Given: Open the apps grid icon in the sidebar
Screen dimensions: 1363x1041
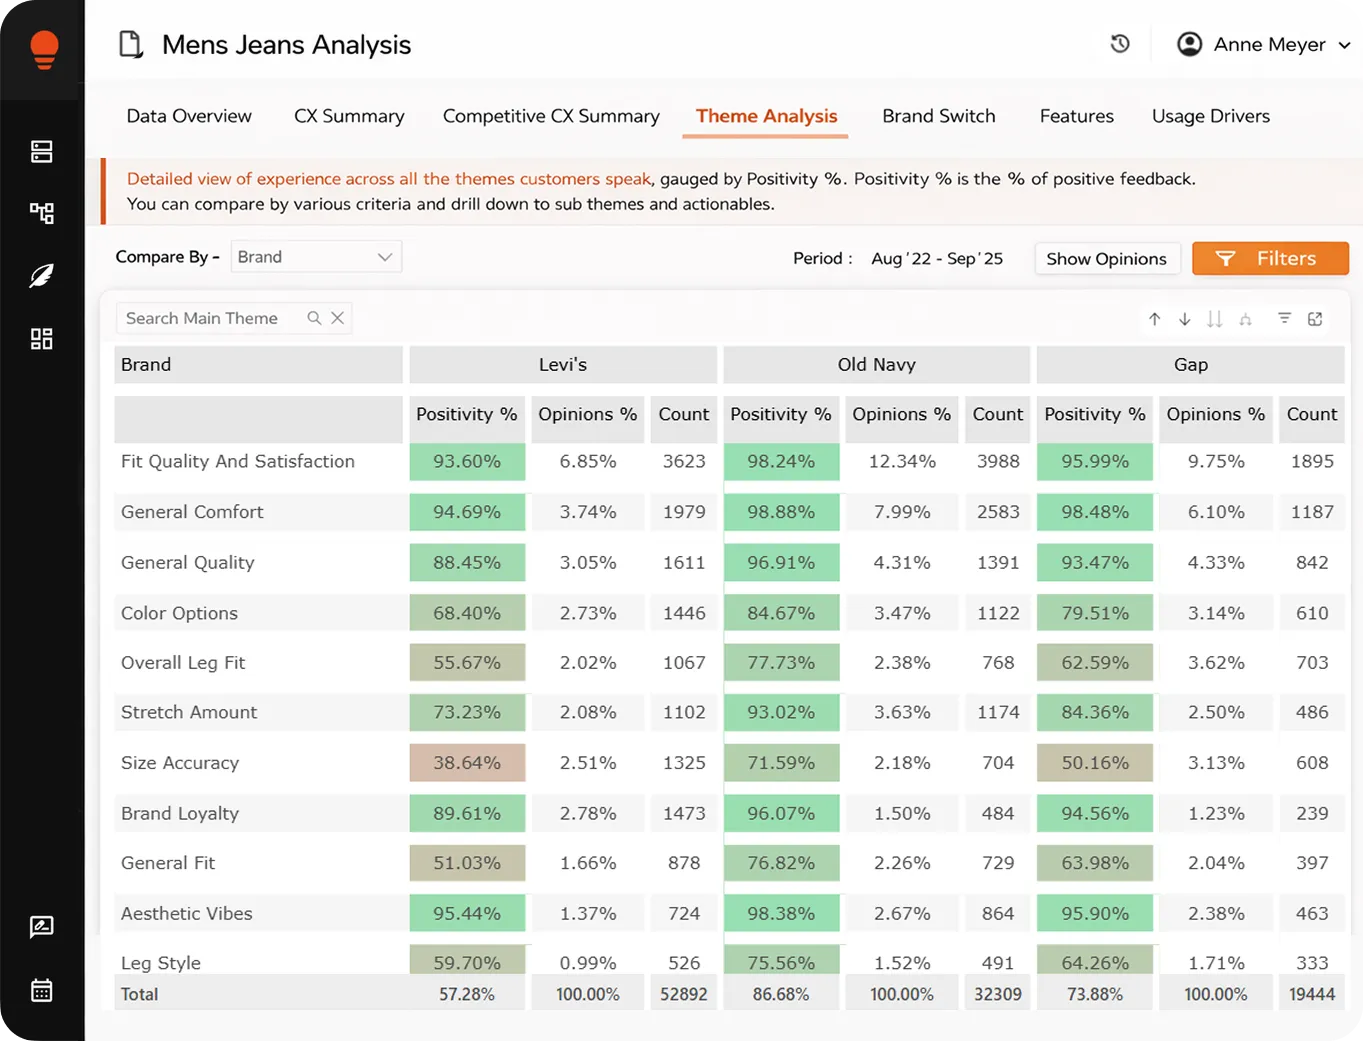Looking at the screenshot, I should click(41, 338).
